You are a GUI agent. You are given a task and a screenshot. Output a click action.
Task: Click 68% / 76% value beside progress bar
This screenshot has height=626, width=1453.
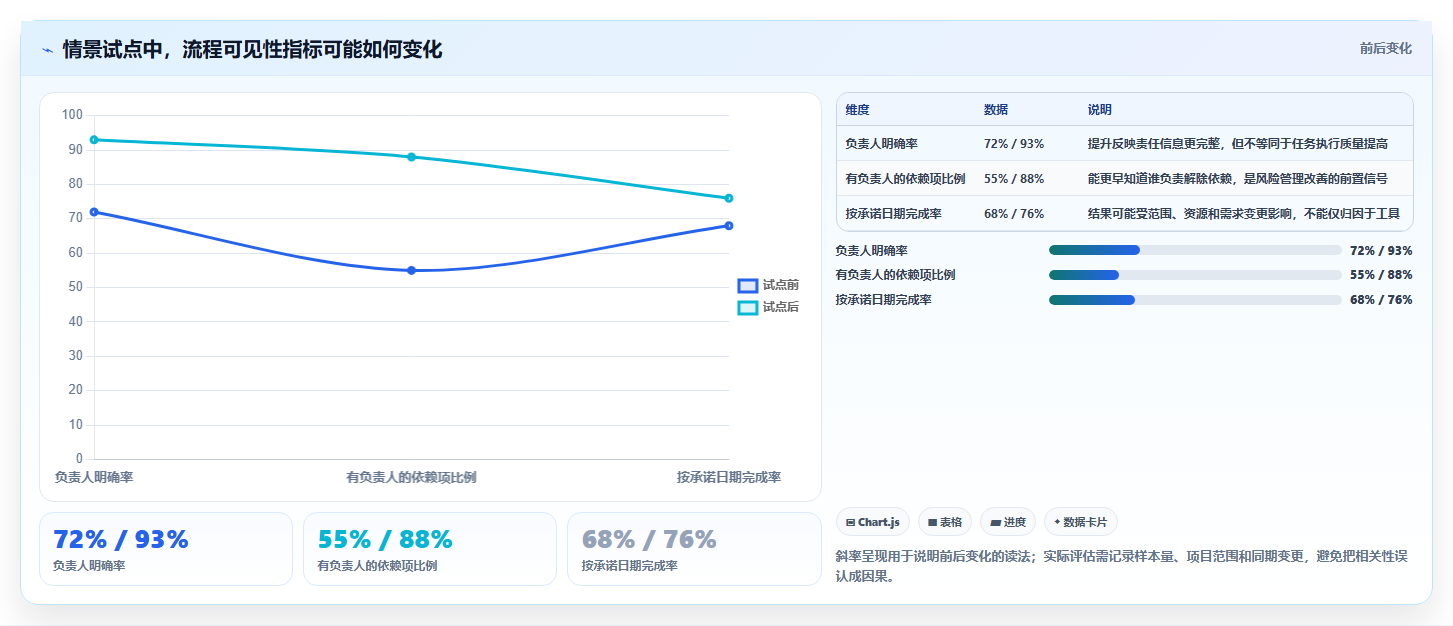(x=1381, y=300)
